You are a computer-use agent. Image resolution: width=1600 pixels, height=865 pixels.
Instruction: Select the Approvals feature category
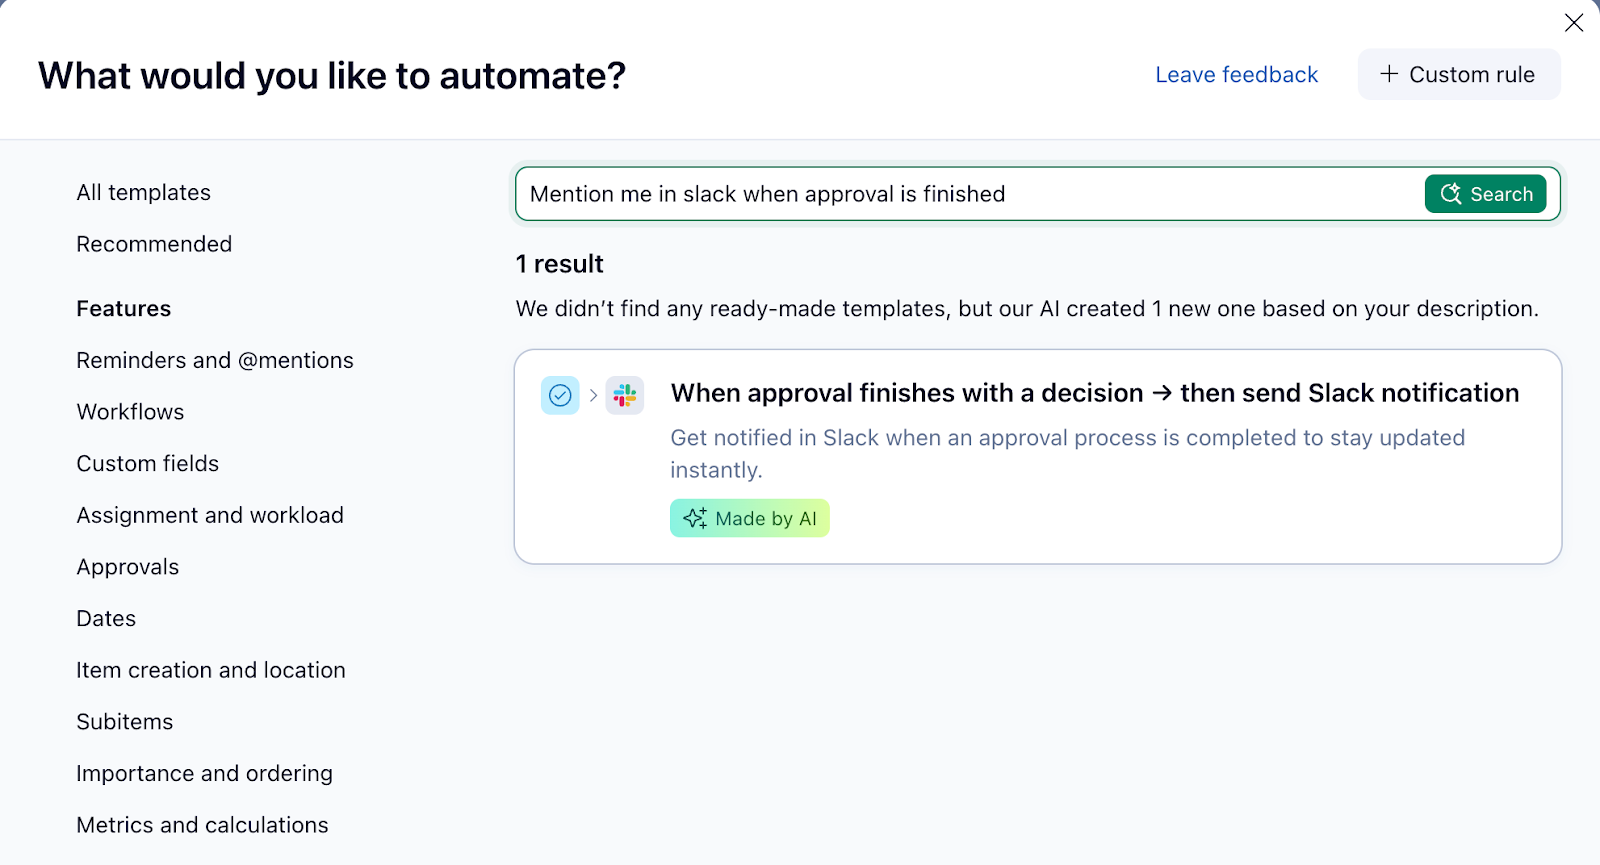click(x=128, y=567)
